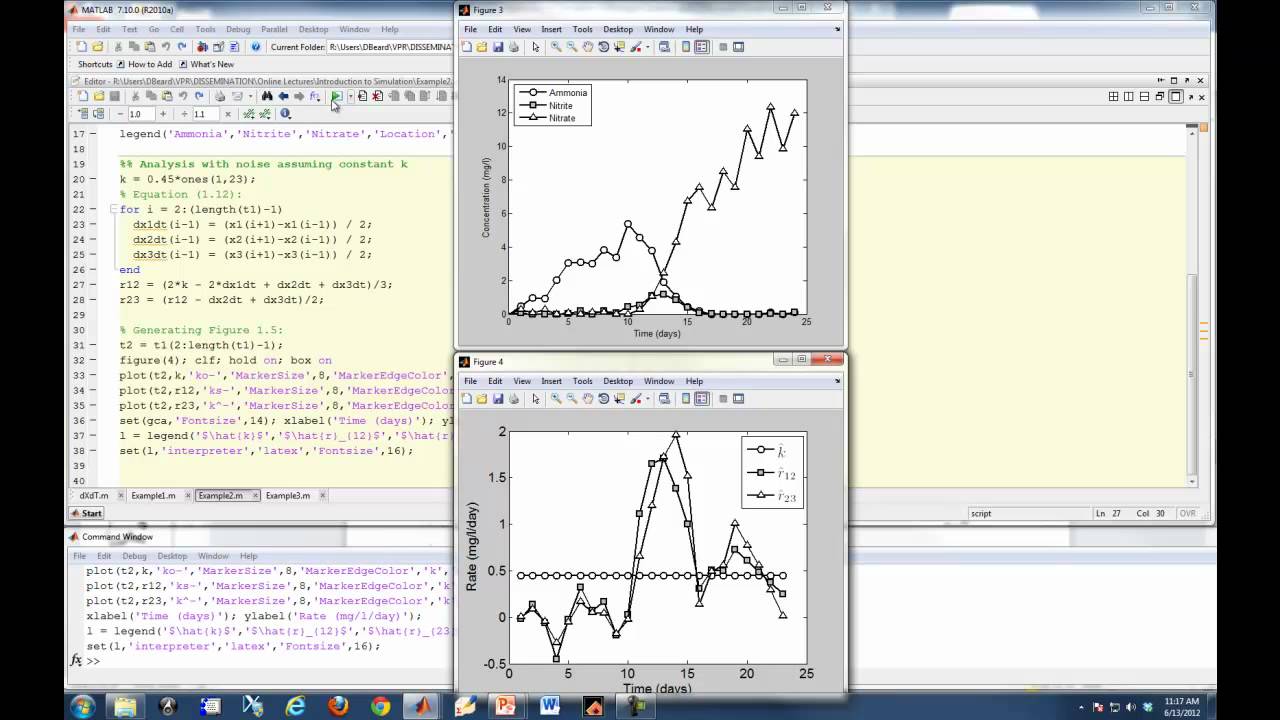
Task: Open the Insert menu in Figure 3
Action: tap(551, 29)
